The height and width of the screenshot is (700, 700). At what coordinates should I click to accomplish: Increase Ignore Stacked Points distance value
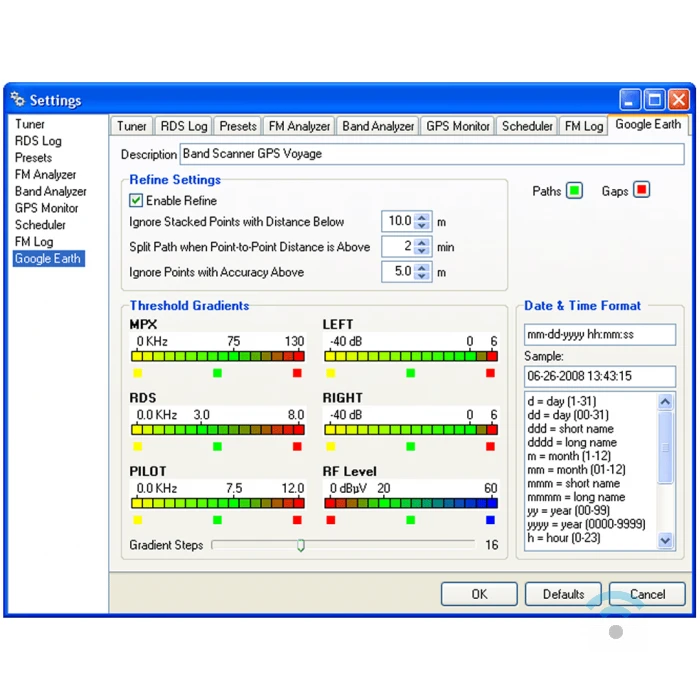point(422,217)
